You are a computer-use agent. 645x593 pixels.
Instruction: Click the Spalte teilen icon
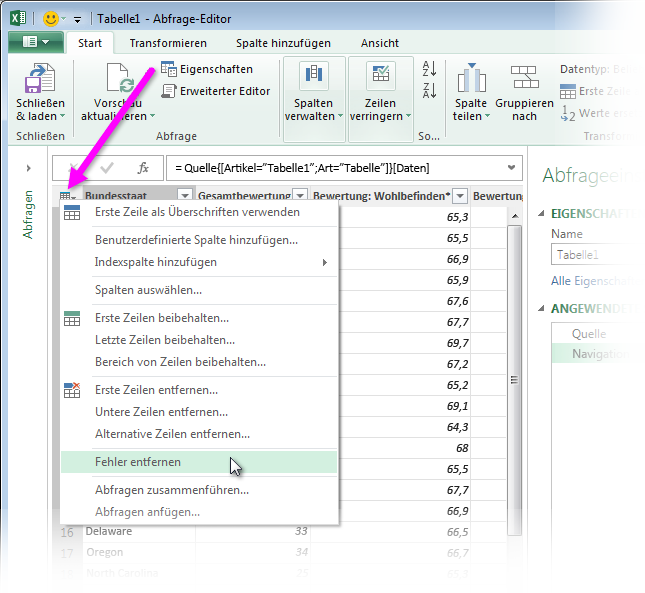[x=471, y=77]
